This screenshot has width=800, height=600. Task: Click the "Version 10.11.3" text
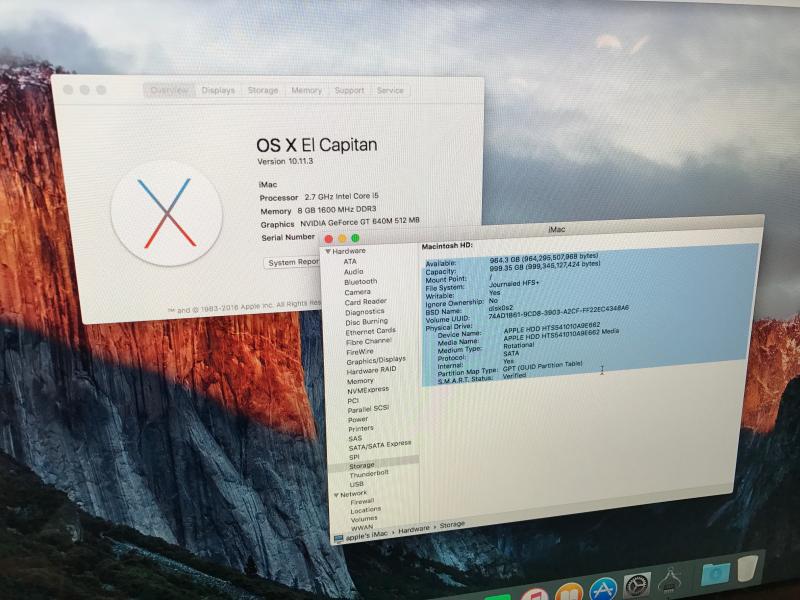pos(285,161)
